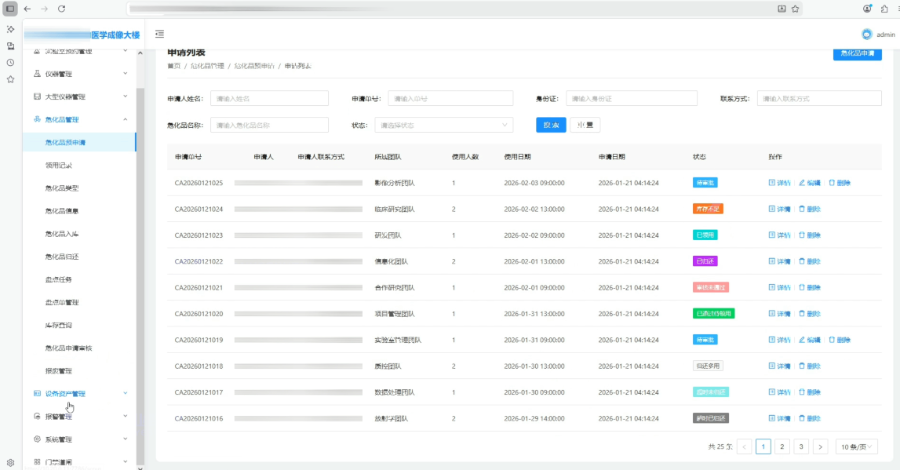Collapse the sidebar with the hamburger icon

pyautogui.click(x=160, y=34)
